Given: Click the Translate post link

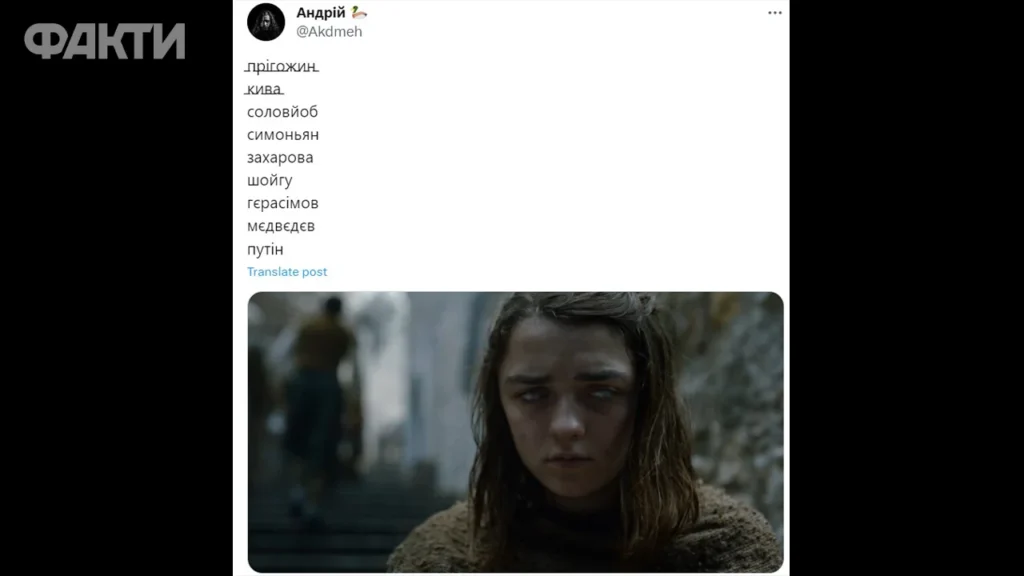Looking at the screenshot, I should click(x=287, y=272).
